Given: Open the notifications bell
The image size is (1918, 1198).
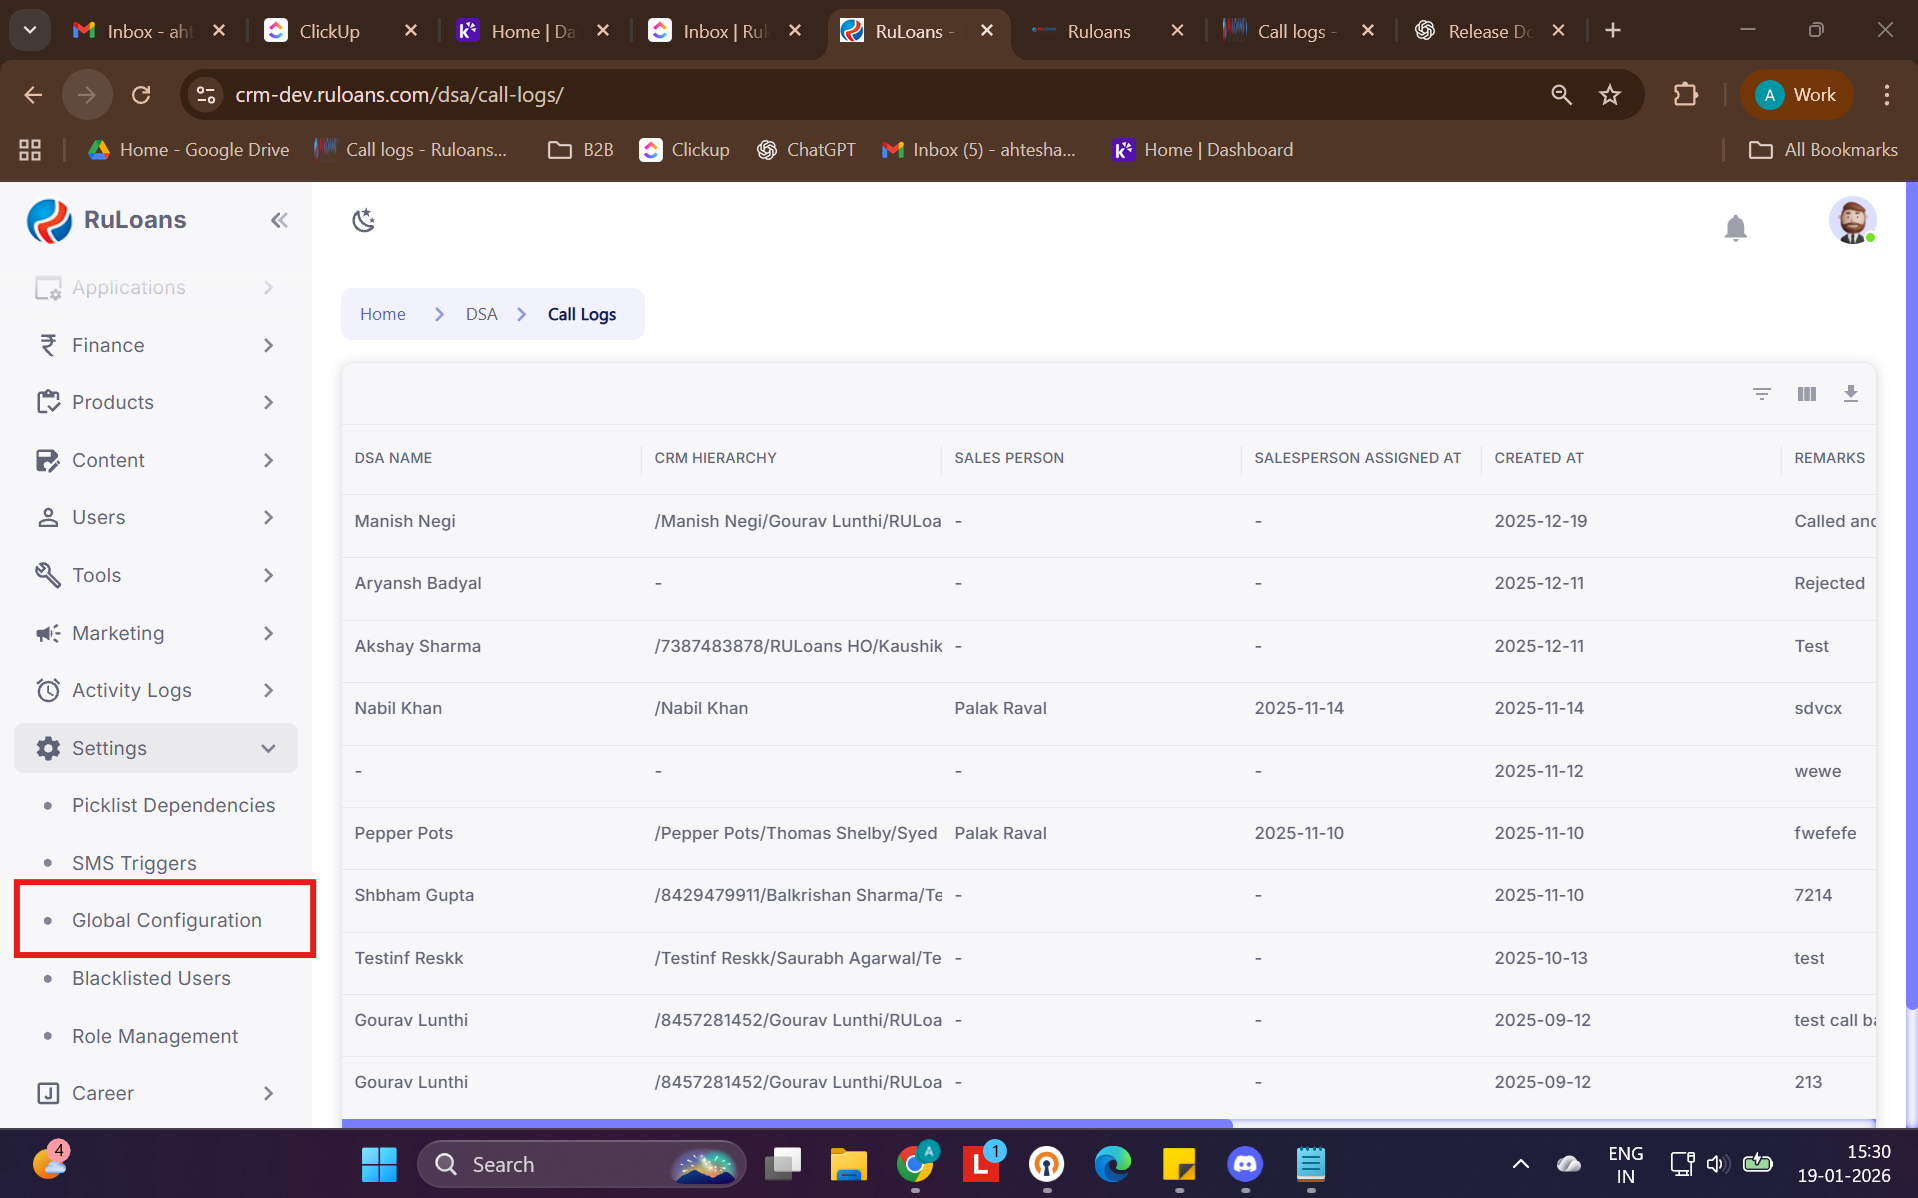Looking at the screenshot, I should [x=1735, y=228].
